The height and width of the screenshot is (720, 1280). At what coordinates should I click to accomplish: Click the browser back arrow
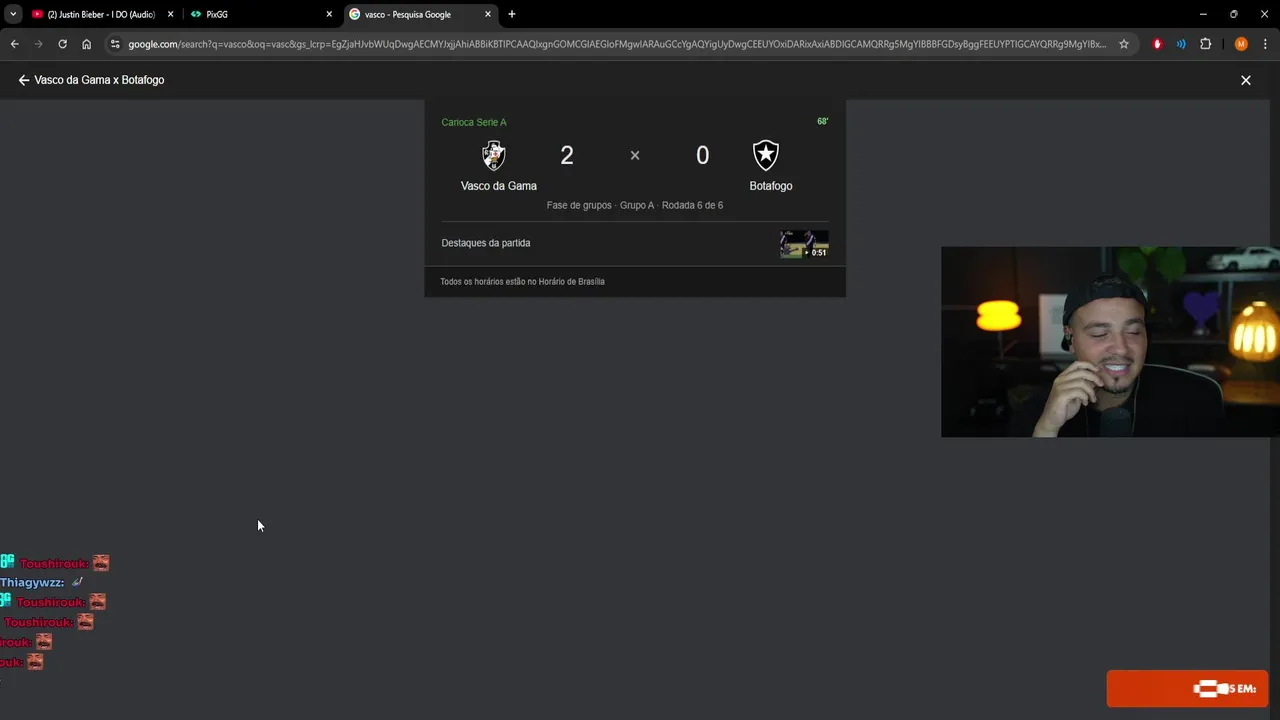[14, 44]
